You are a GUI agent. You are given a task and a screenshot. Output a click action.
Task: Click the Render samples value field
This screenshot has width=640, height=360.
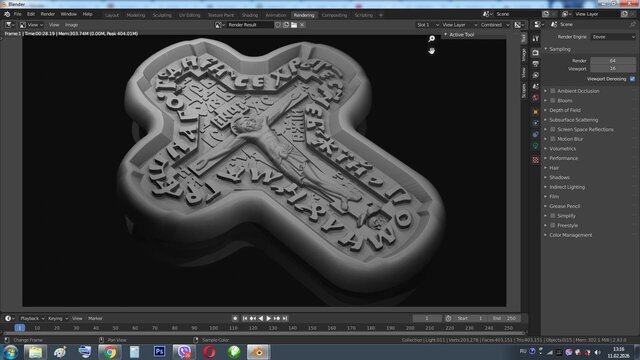[613, 61]
